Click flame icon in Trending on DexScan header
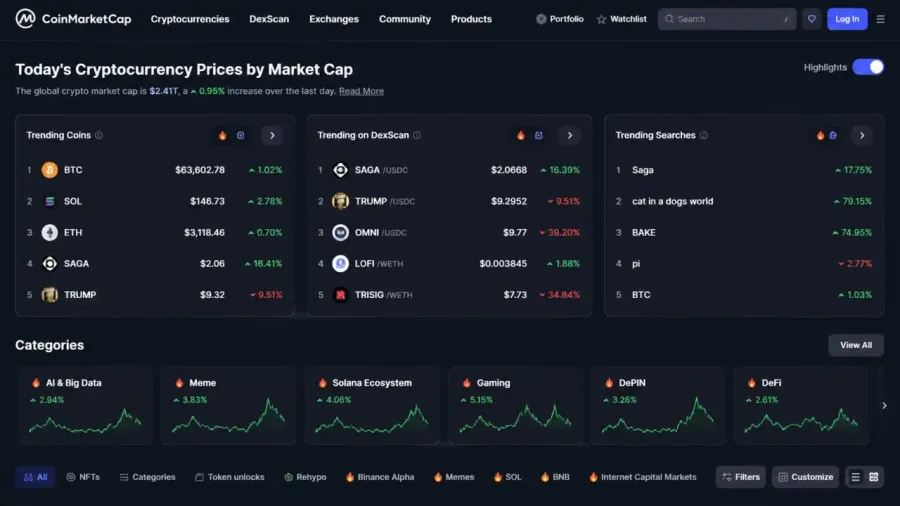Viewport: 900px width, 506px height. (x=521, y=135)
